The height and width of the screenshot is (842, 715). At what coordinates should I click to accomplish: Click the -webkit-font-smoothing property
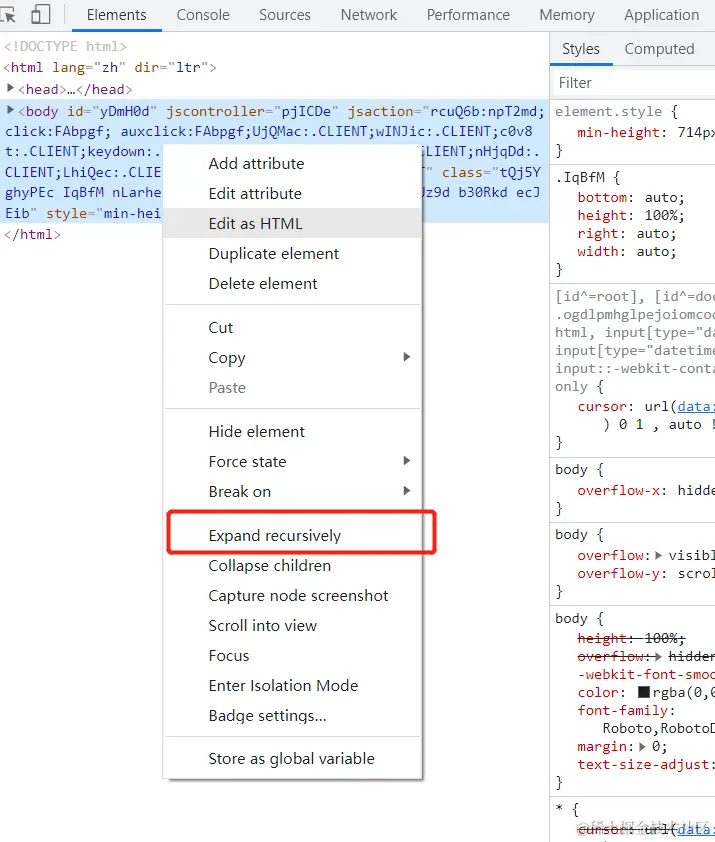point(646,674)
